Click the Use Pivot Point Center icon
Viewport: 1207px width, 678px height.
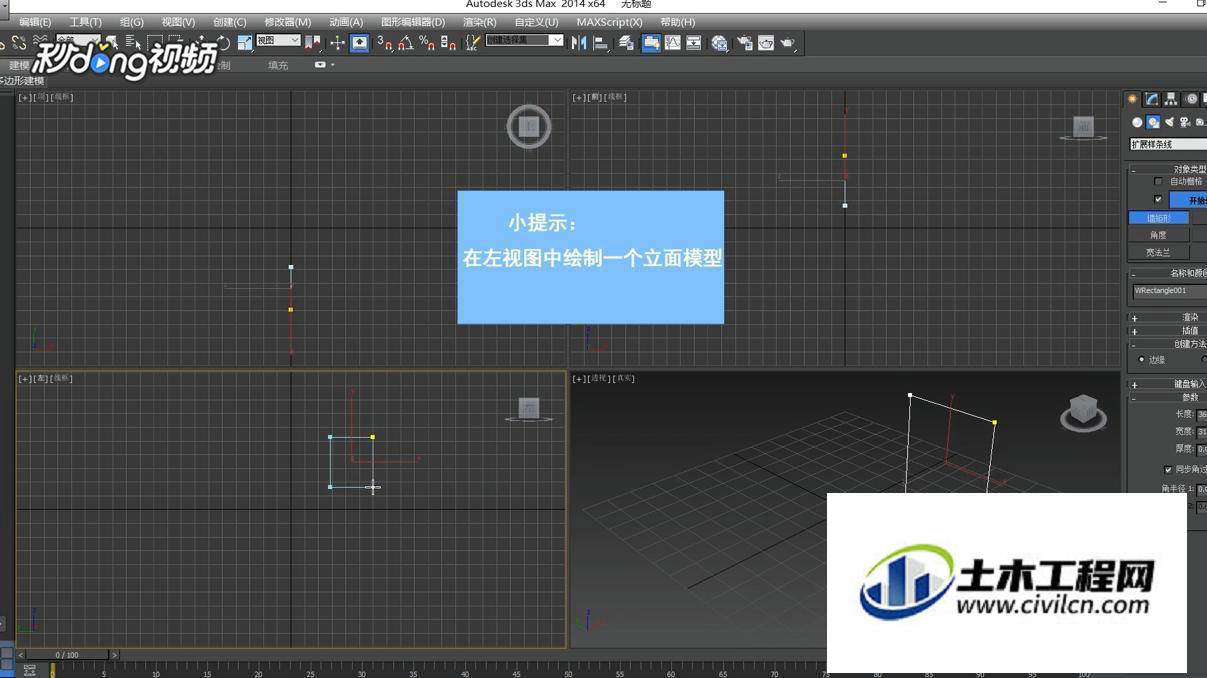click(313, 42)
